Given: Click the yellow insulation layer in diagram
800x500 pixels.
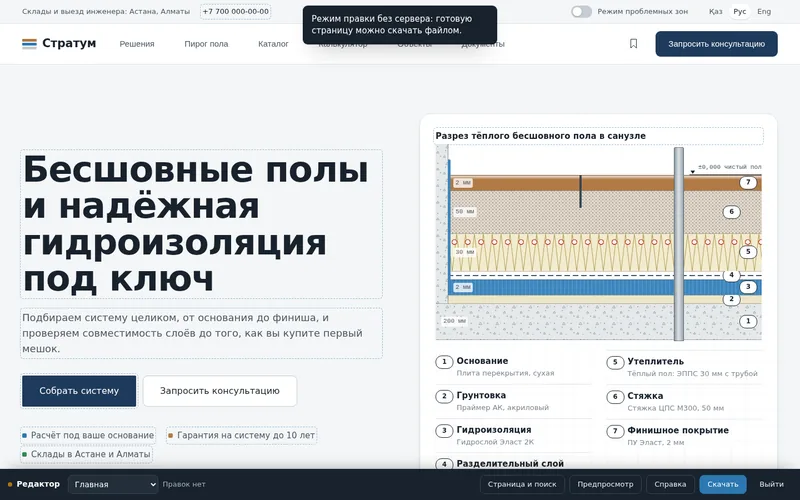Looking at the screenshot, I should (x=605, y=253).
